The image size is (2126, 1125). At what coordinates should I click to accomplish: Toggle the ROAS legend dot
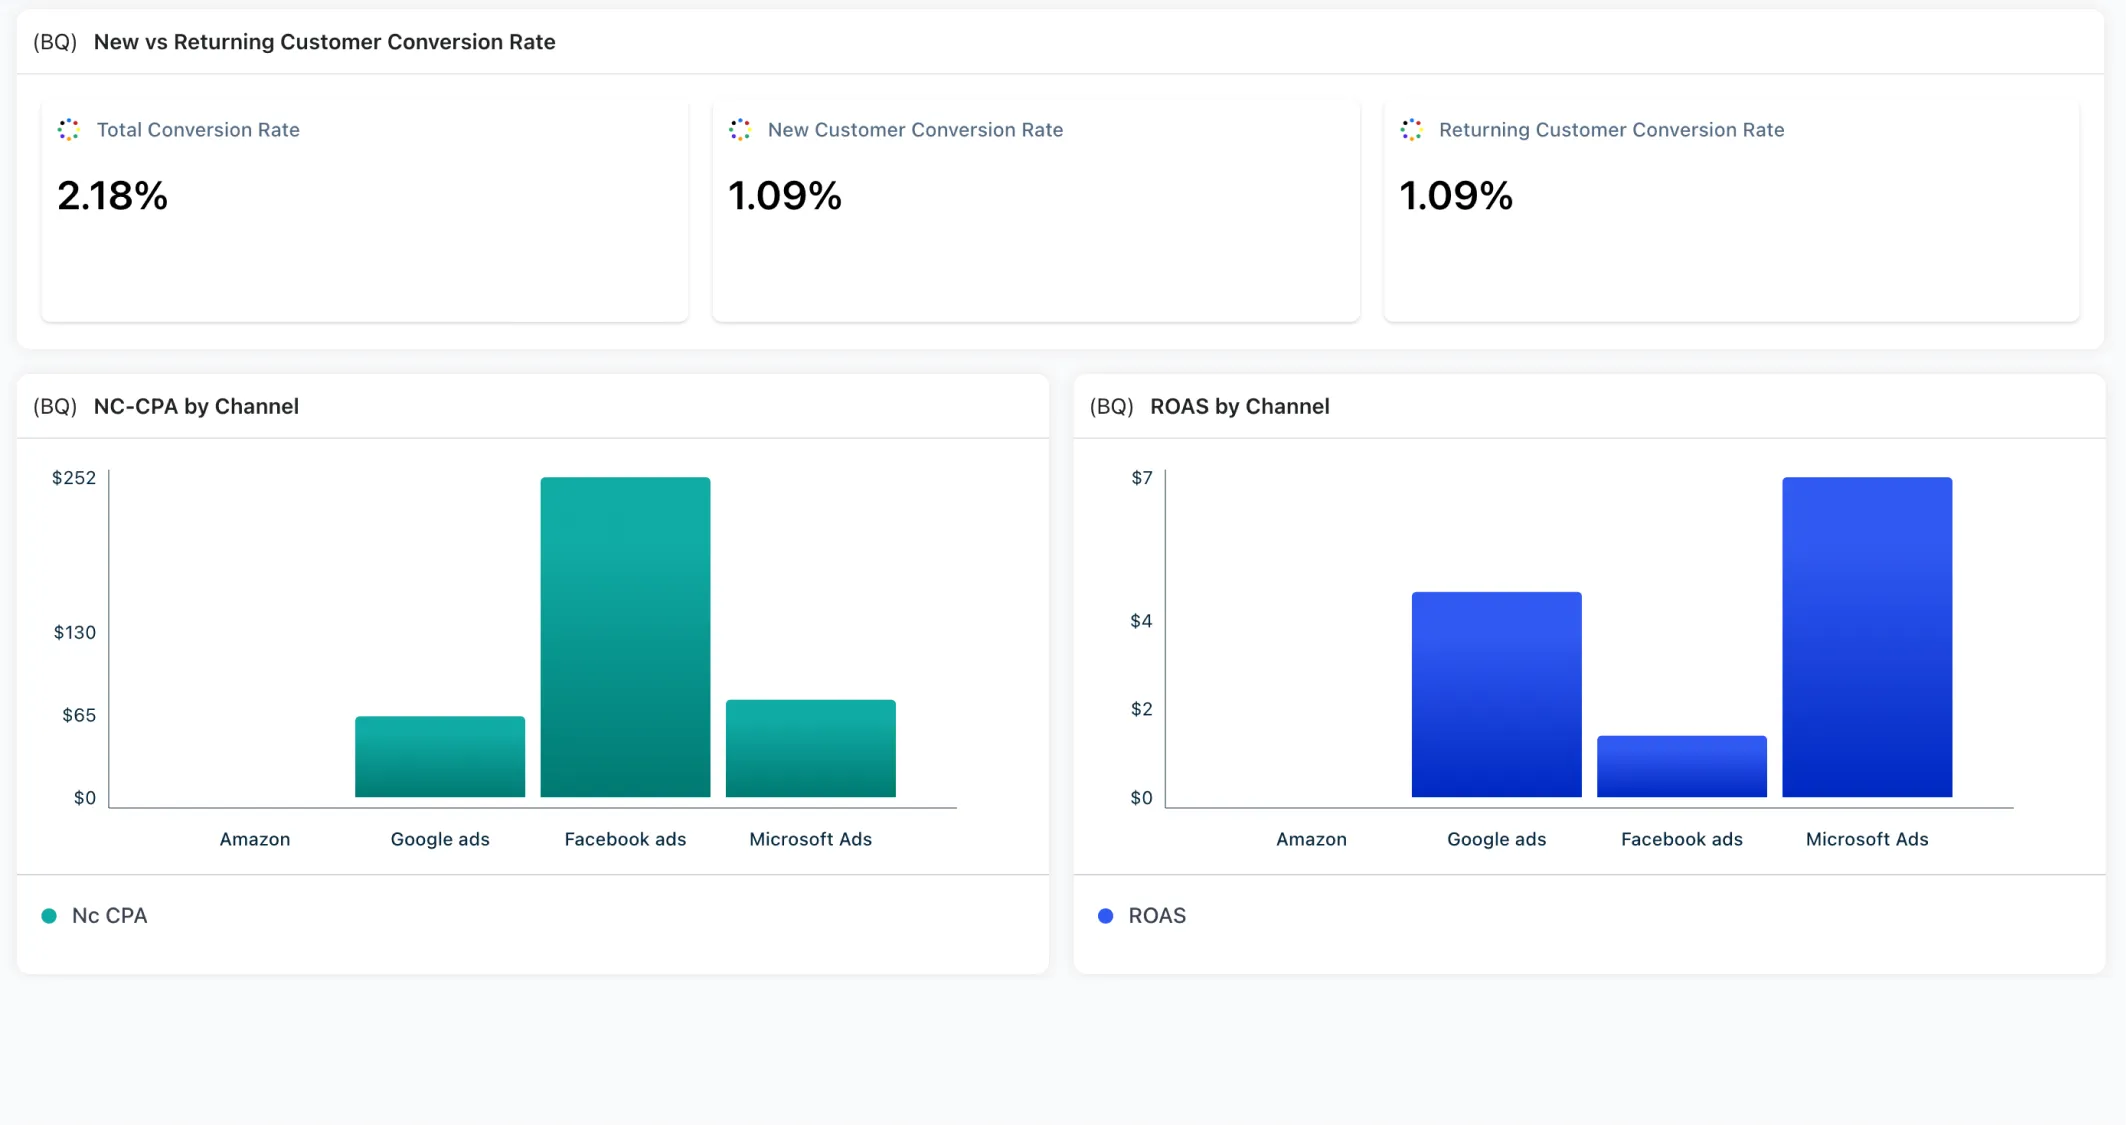[1105, 916]
